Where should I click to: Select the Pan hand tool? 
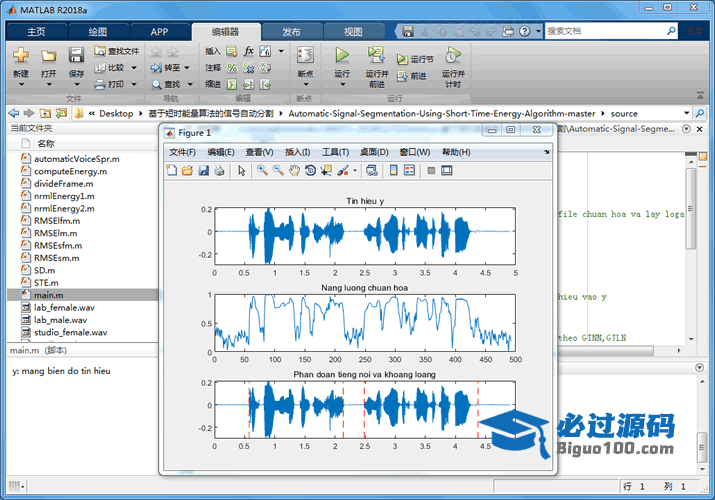[x=295, y=171]
